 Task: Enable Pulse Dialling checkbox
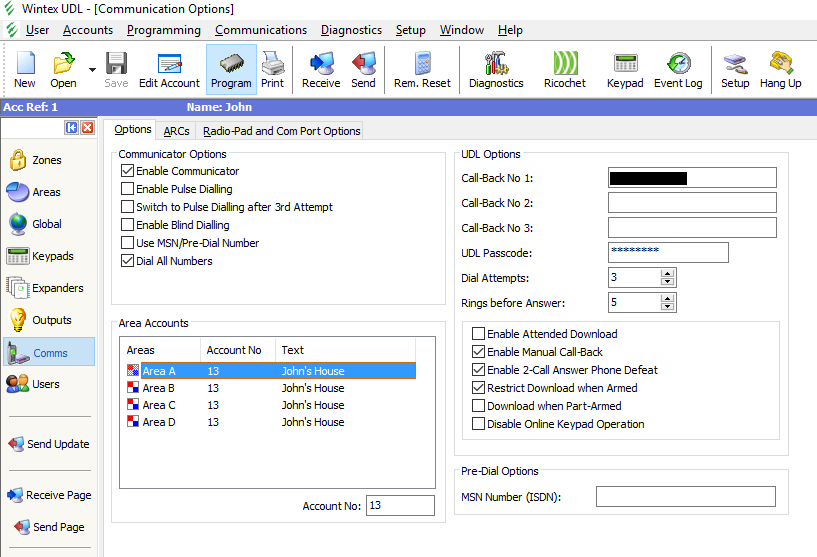(x=127, y=189)
